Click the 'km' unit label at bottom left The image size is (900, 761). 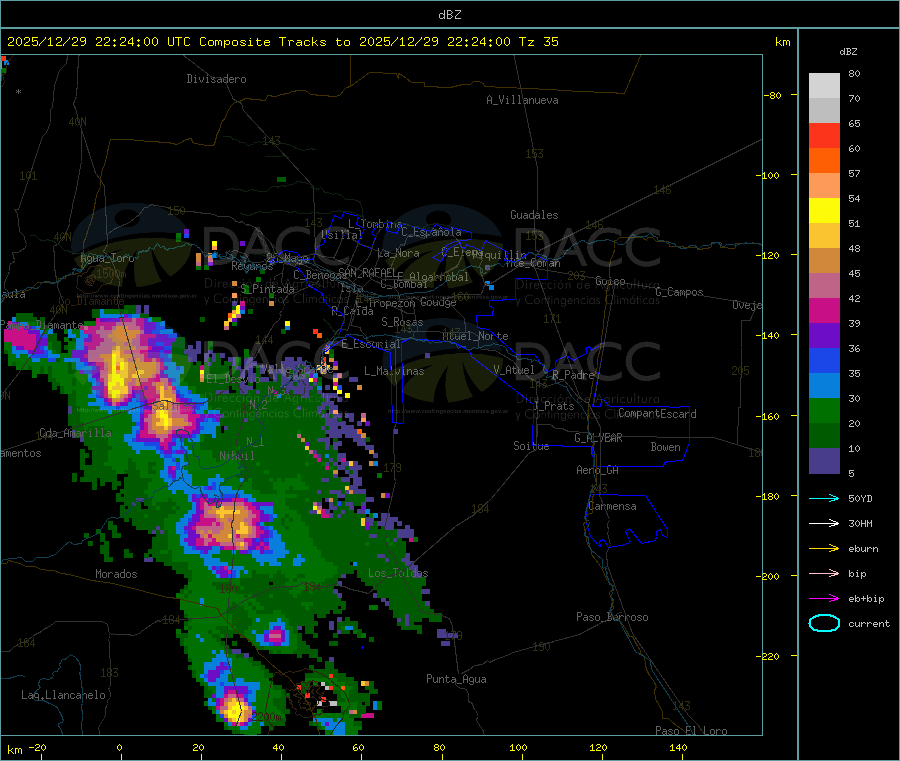(x=14, y=750)
